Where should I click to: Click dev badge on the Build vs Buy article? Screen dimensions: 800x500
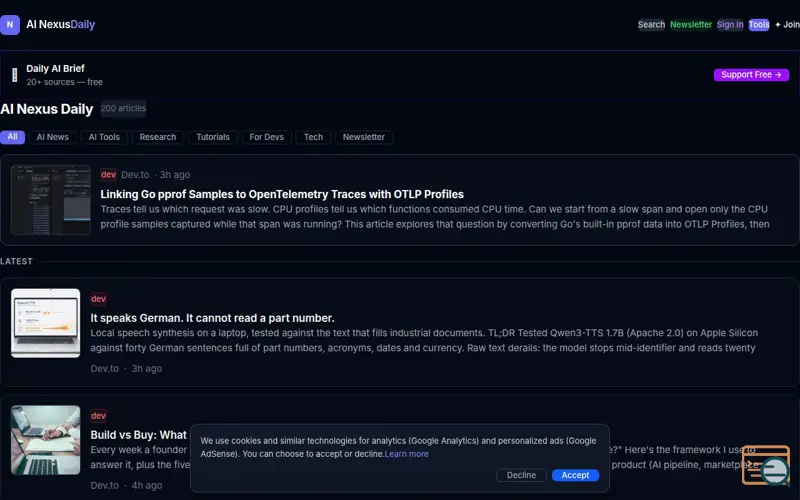98,416
